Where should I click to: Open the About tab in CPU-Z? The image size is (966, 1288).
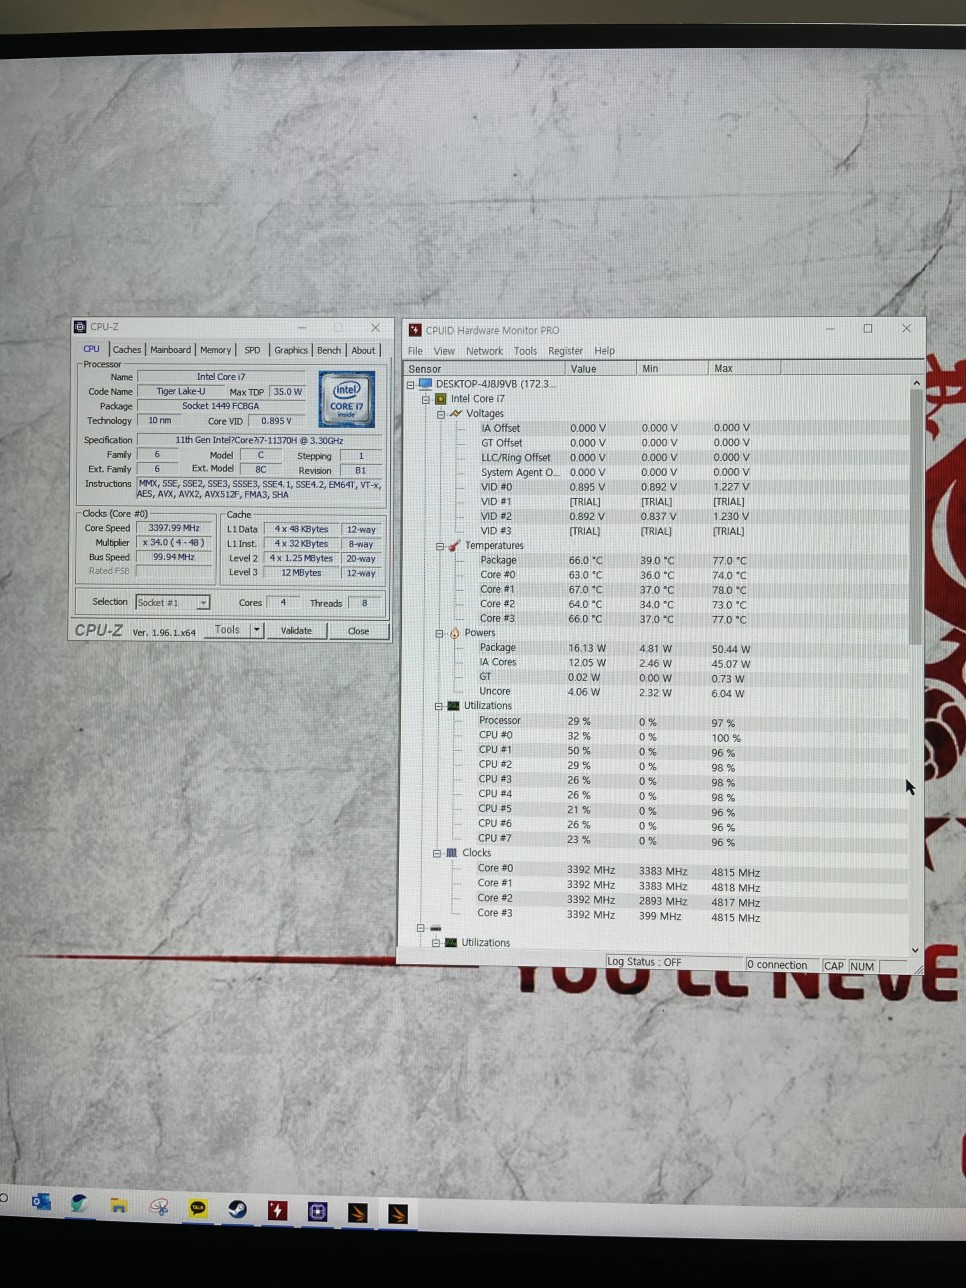363,350
